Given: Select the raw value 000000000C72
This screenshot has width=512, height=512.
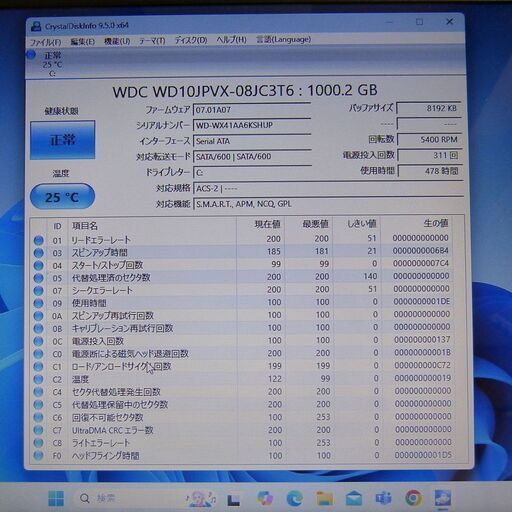Looking at the screenshot, I should 422,365.
